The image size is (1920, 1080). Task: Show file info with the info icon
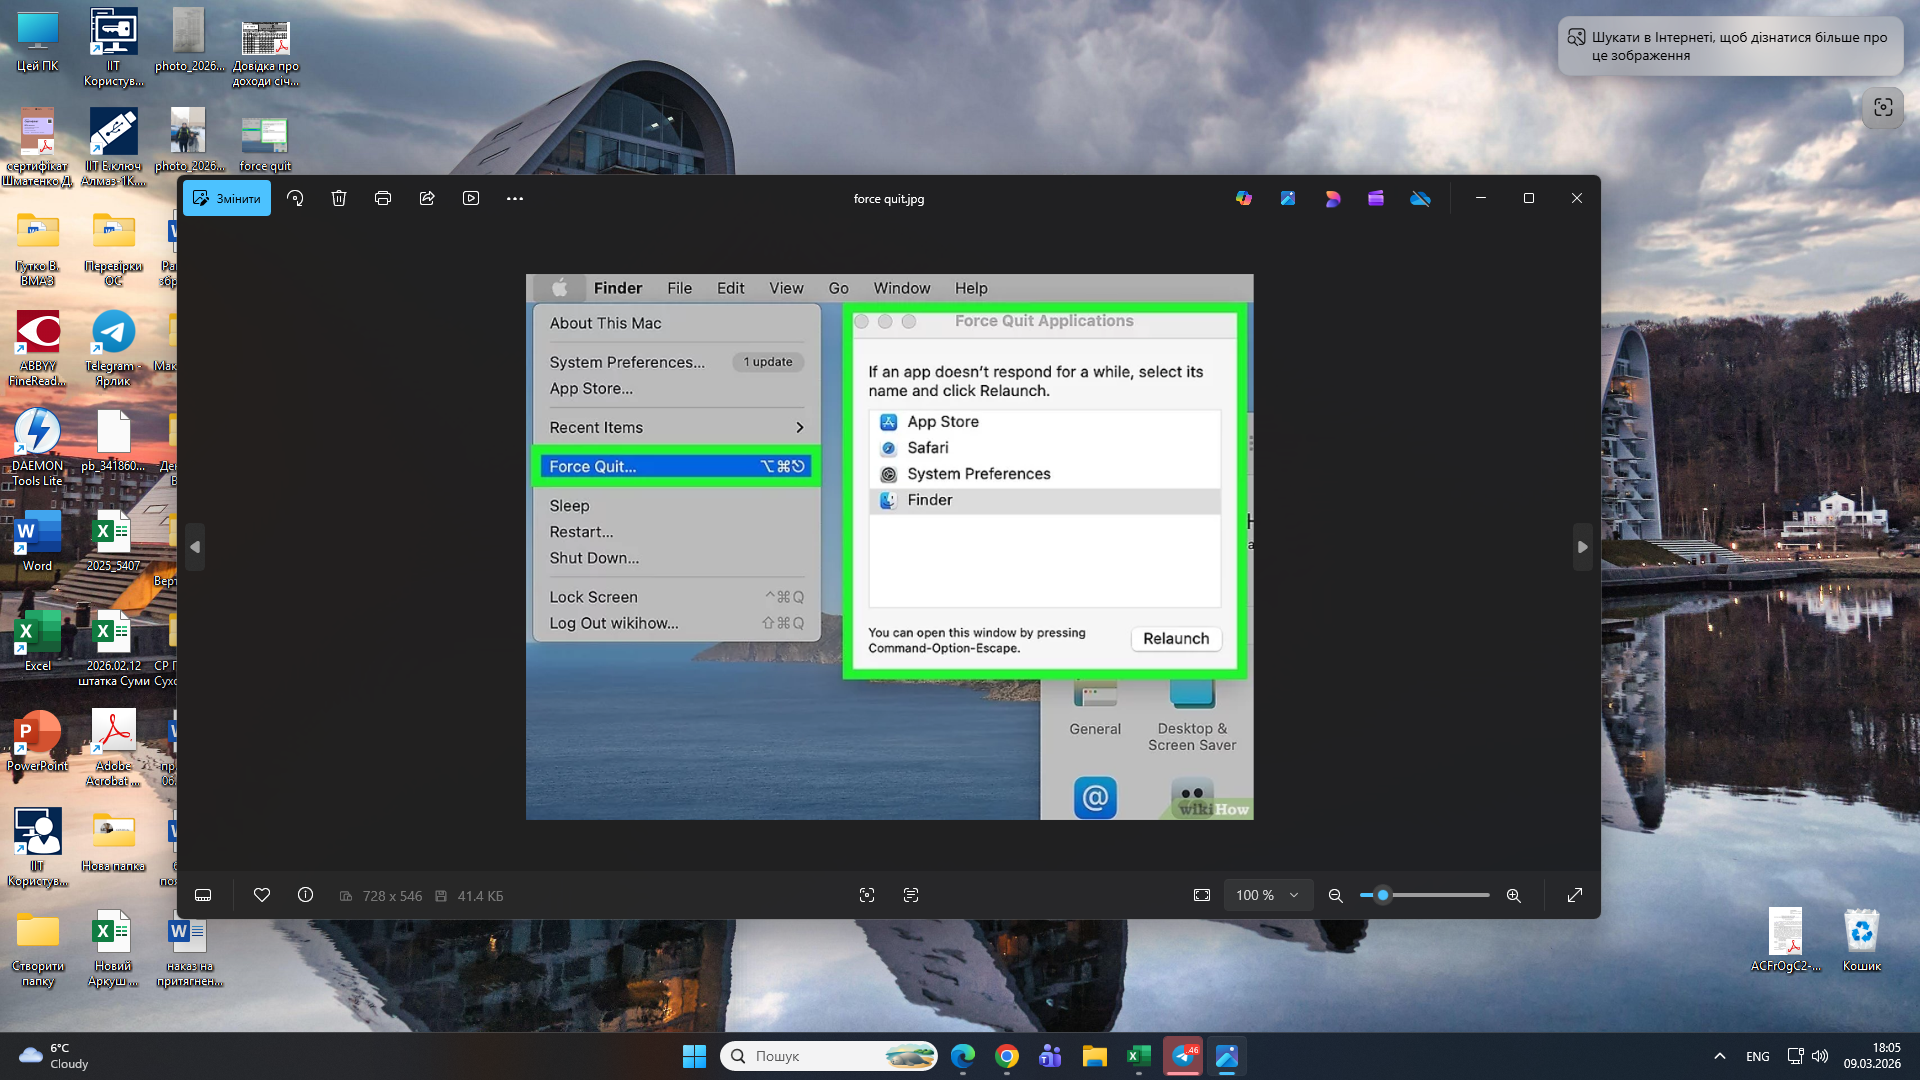click(x=305, y=895)
